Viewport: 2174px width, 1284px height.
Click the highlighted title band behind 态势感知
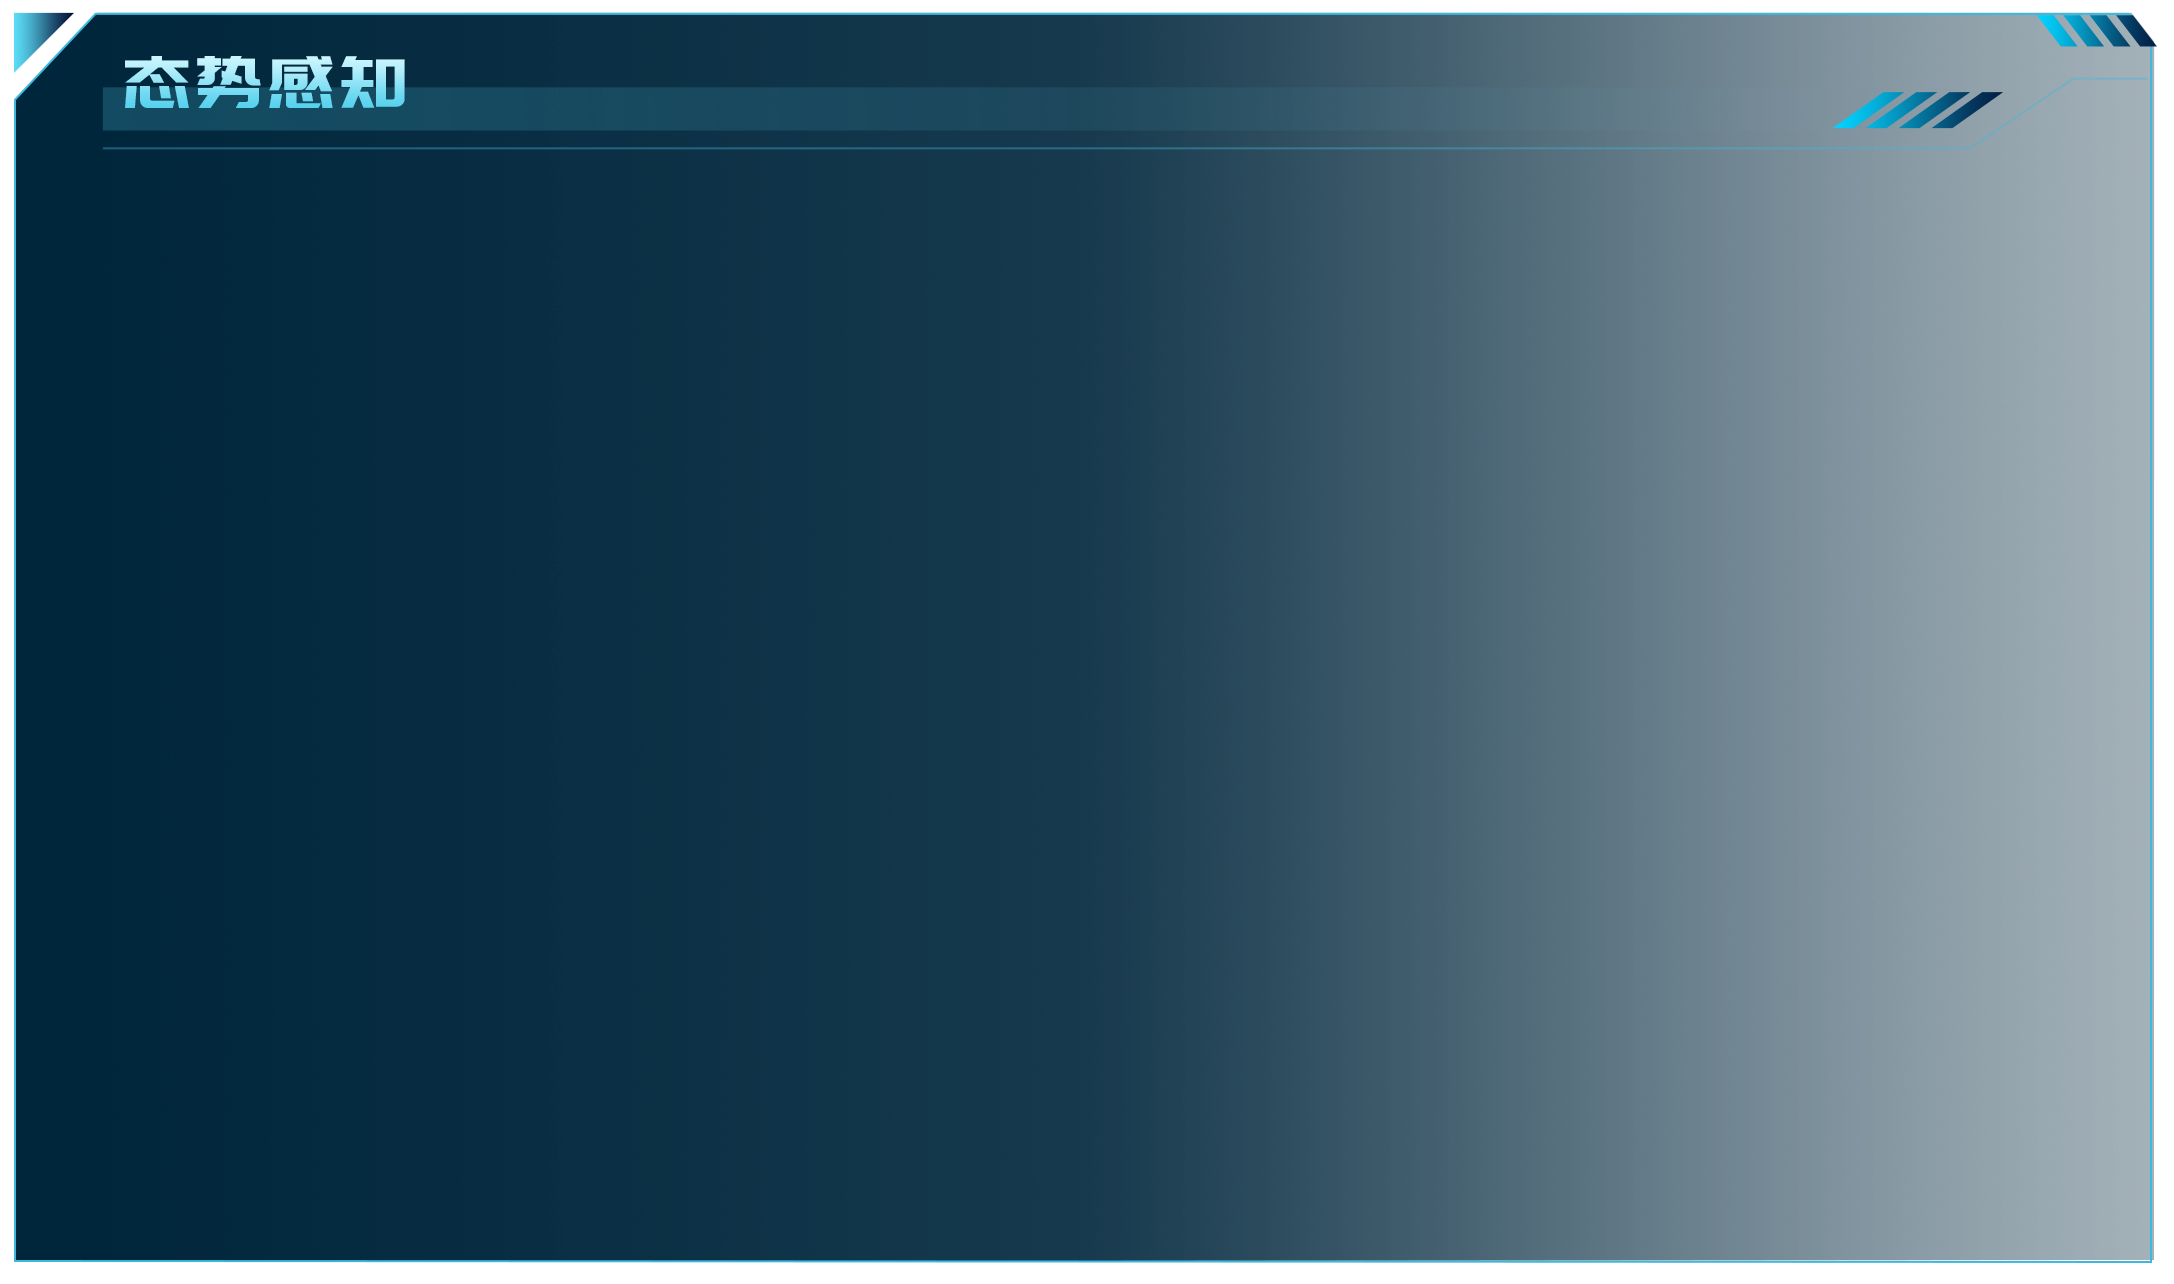[x=900, y=109]
